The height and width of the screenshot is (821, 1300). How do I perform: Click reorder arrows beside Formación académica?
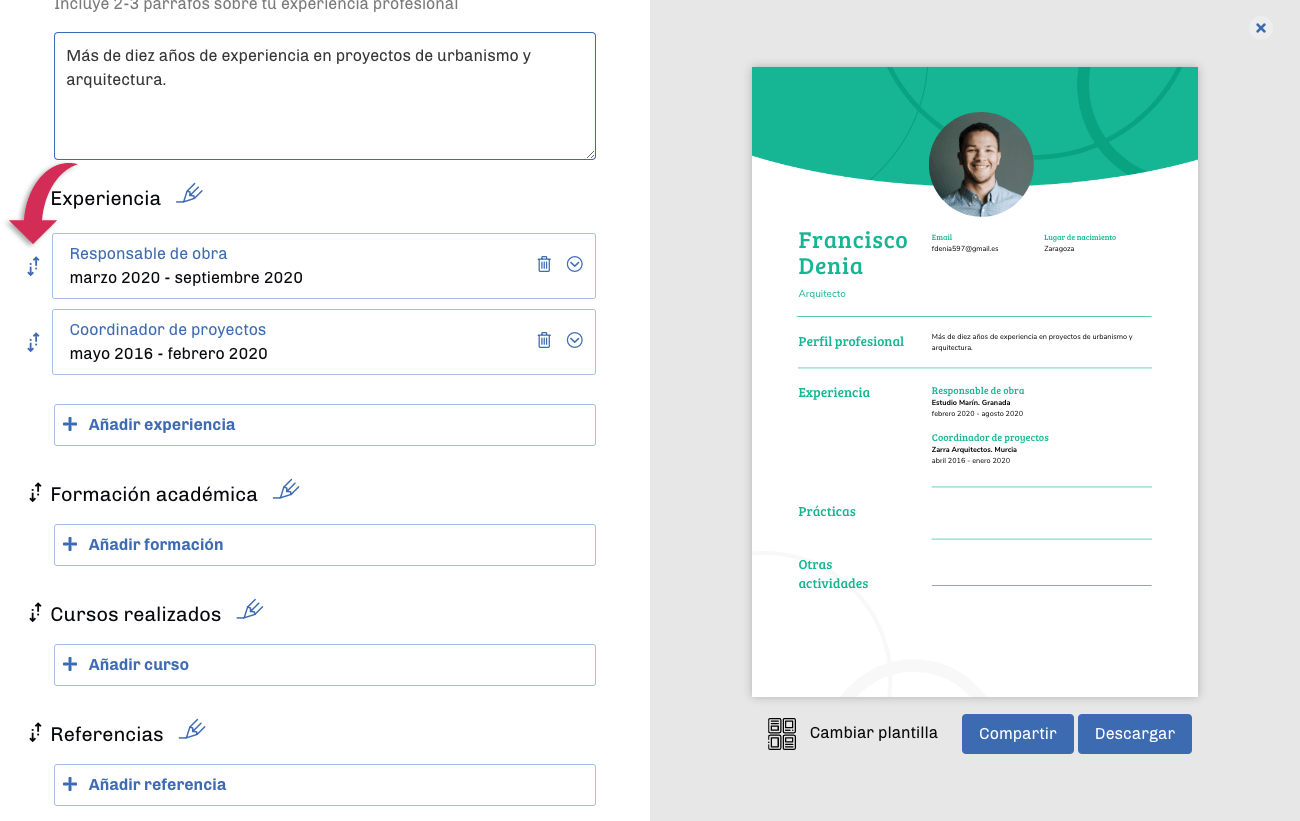(35, 493)
